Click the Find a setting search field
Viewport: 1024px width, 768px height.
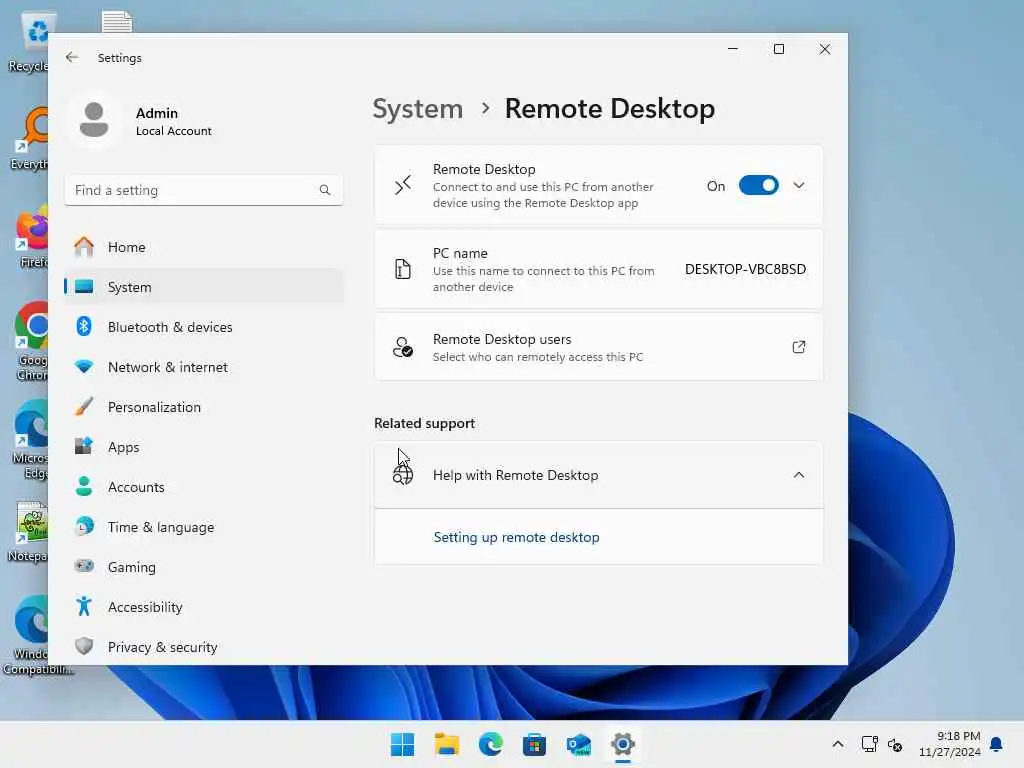204,190
